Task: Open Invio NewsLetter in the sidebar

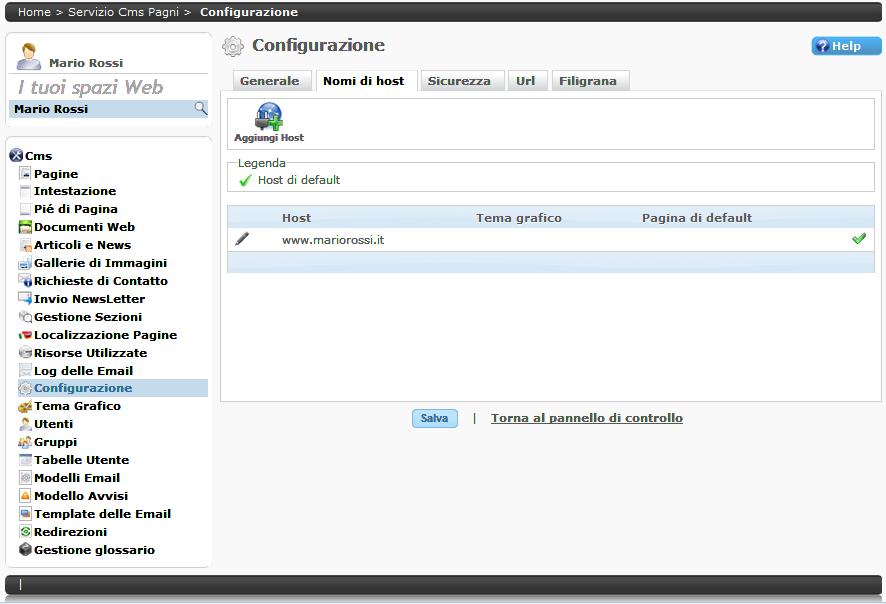Action: click(89, 299)
